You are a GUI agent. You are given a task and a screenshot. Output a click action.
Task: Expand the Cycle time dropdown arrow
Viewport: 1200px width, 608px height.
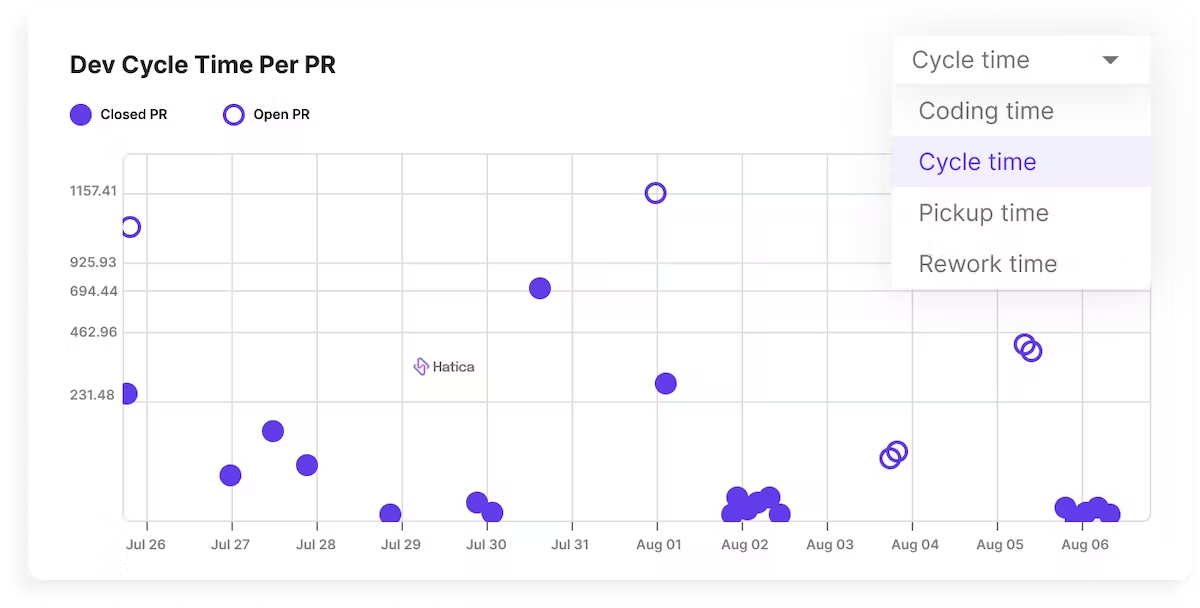coord(1110,60)
